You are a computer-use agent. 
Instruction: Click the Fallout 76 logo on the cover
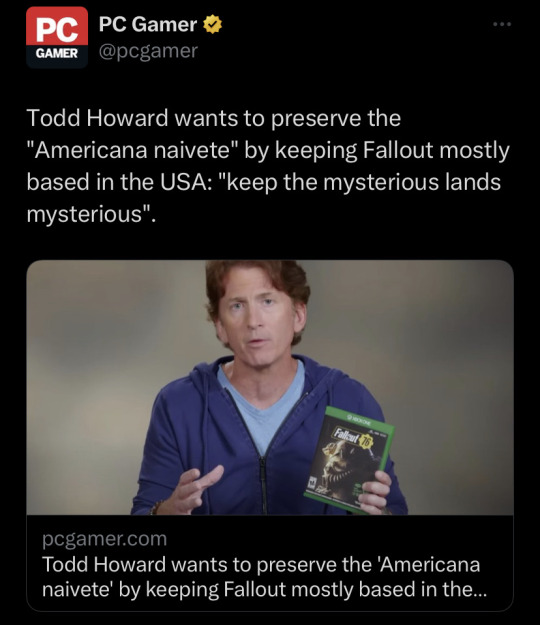coord(352,437)
